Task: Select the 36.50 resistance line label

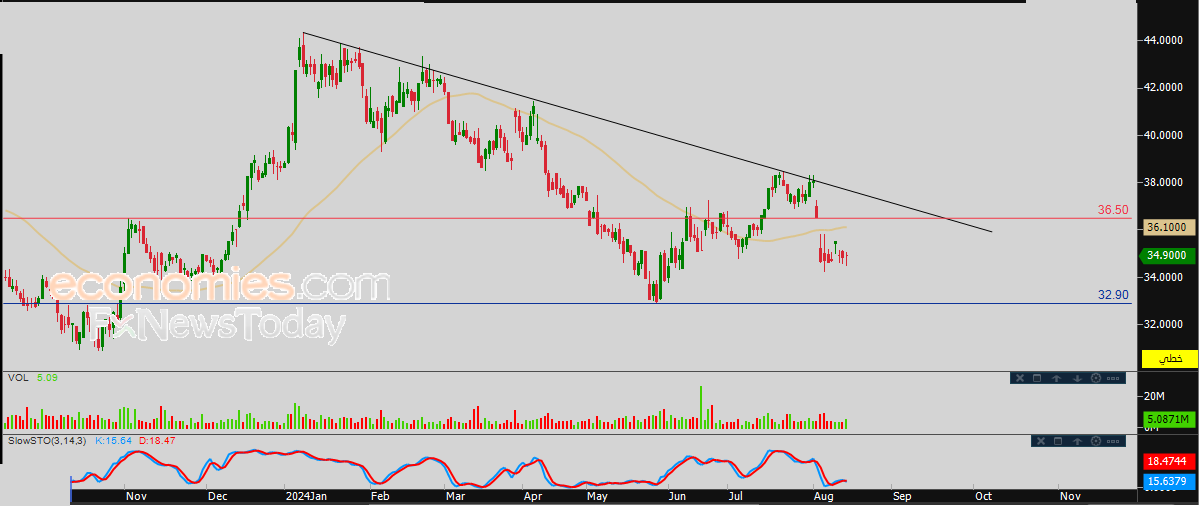Action: click(1112, 209)
